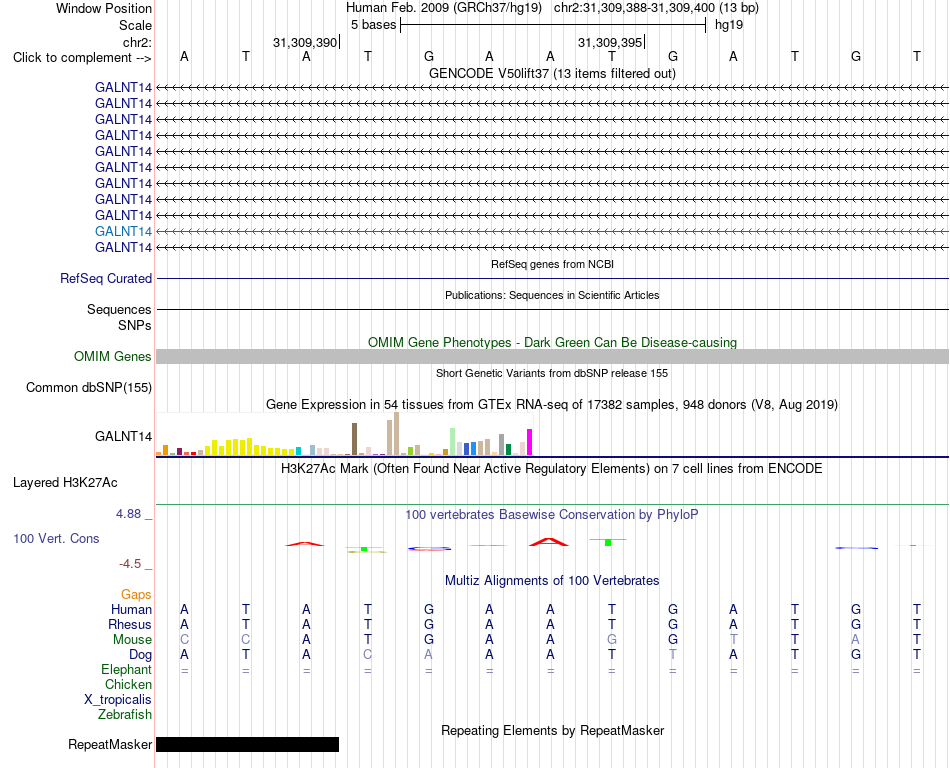Viewport: 950px width, 768px height.
Task: Click the teal bar in GTEx chart
Action: (299, 451)
